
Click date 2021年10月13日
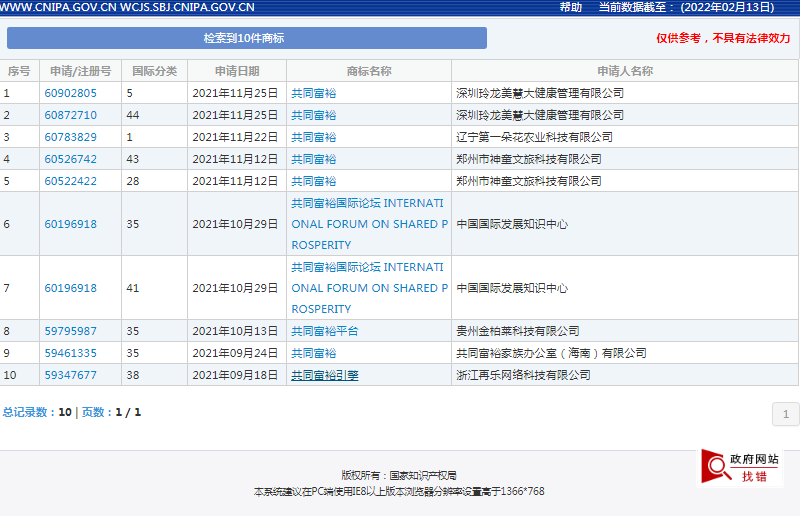(x=235, y=331)
